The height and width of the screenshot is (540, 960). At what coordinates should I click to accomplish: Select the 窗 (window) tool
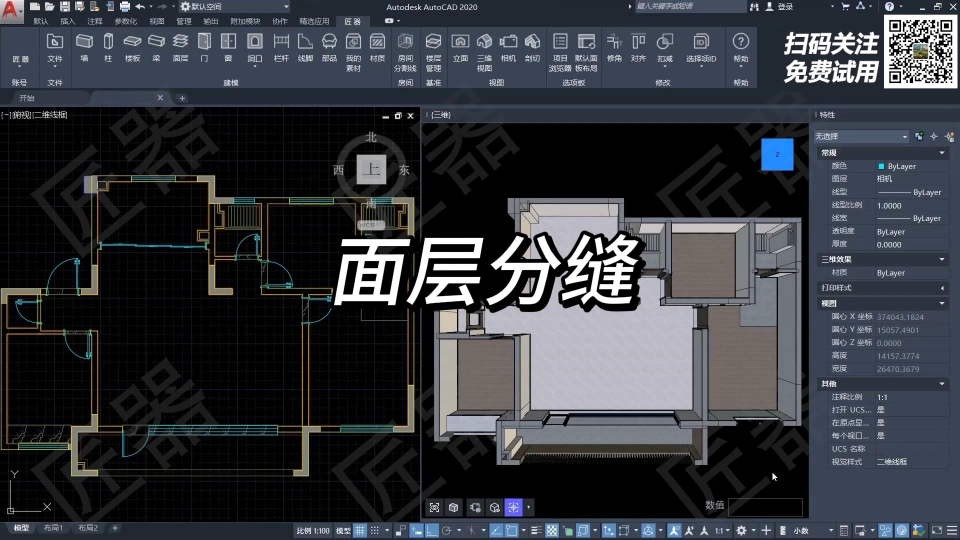228,48
